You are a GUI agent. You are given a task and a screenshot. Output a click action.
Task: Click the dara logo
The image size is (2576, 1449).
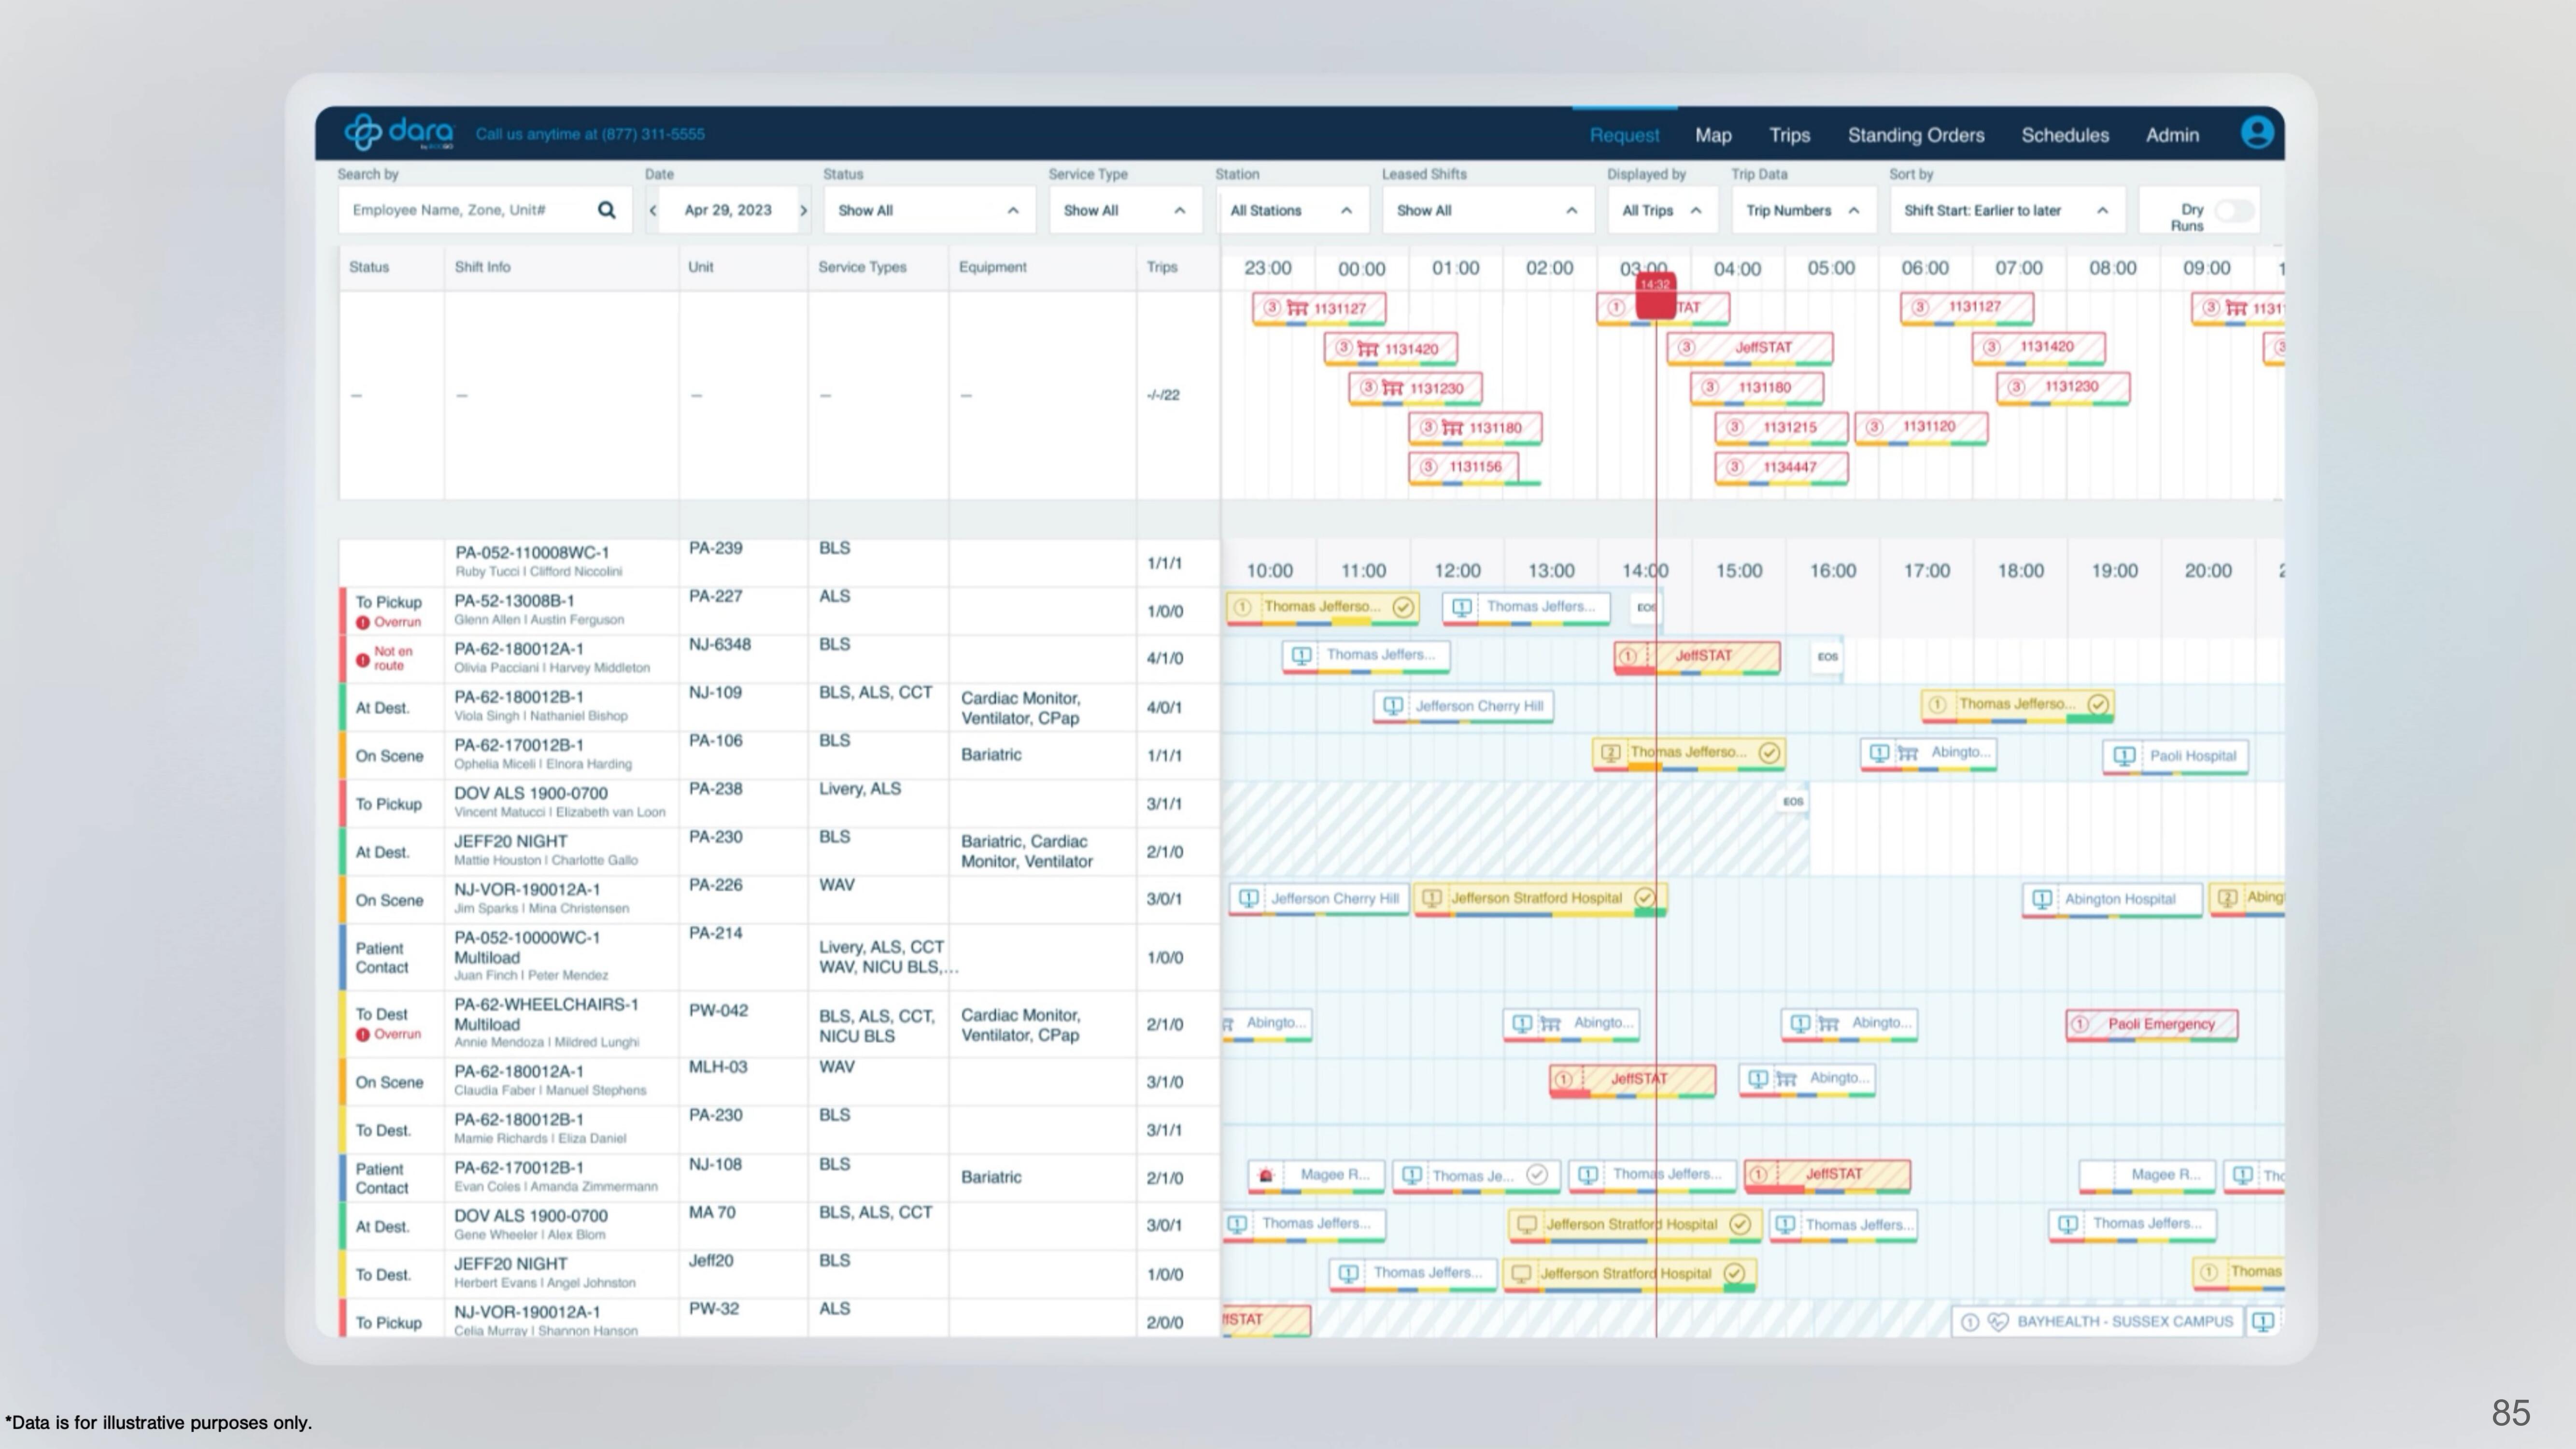coord(399,132)
